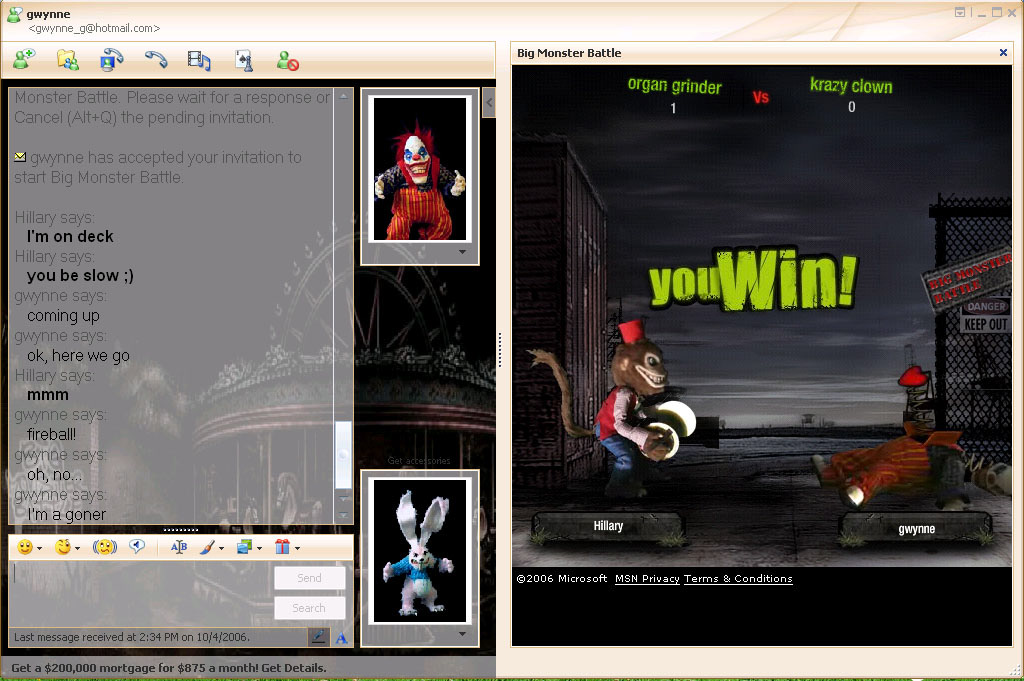Viewport: 1024px width, 681px height.
Task: Change the text font icon
Action: coord(178,546)
